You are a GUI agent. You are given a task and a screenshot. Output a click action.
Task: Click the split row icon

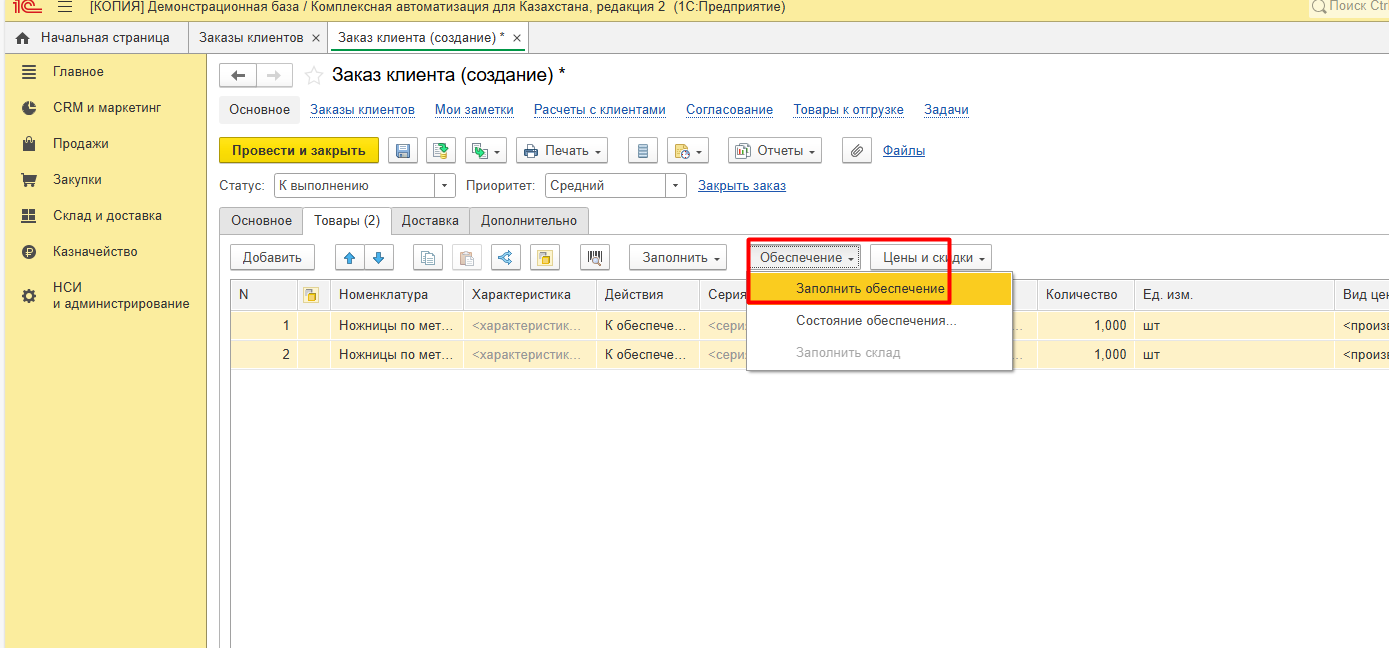pyautogui.click(x=505, y=258)
